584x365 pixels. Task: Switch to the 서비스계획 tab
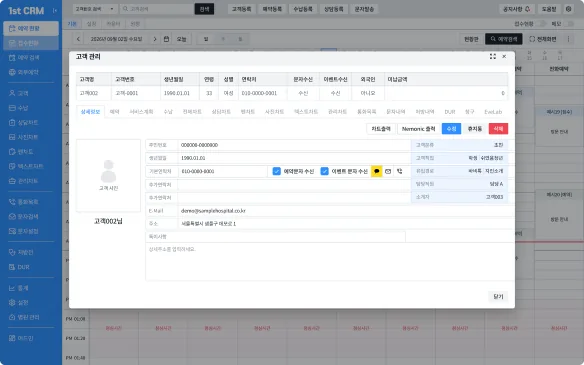point(141,112)
